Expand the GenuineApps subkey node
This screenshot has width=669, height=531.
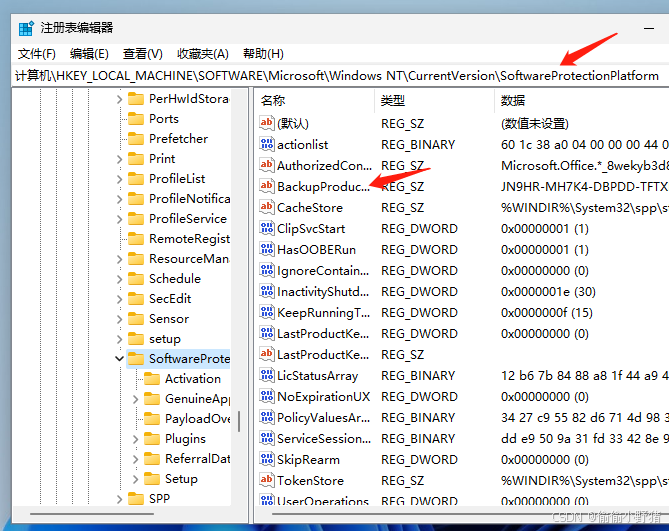point(135,399)
